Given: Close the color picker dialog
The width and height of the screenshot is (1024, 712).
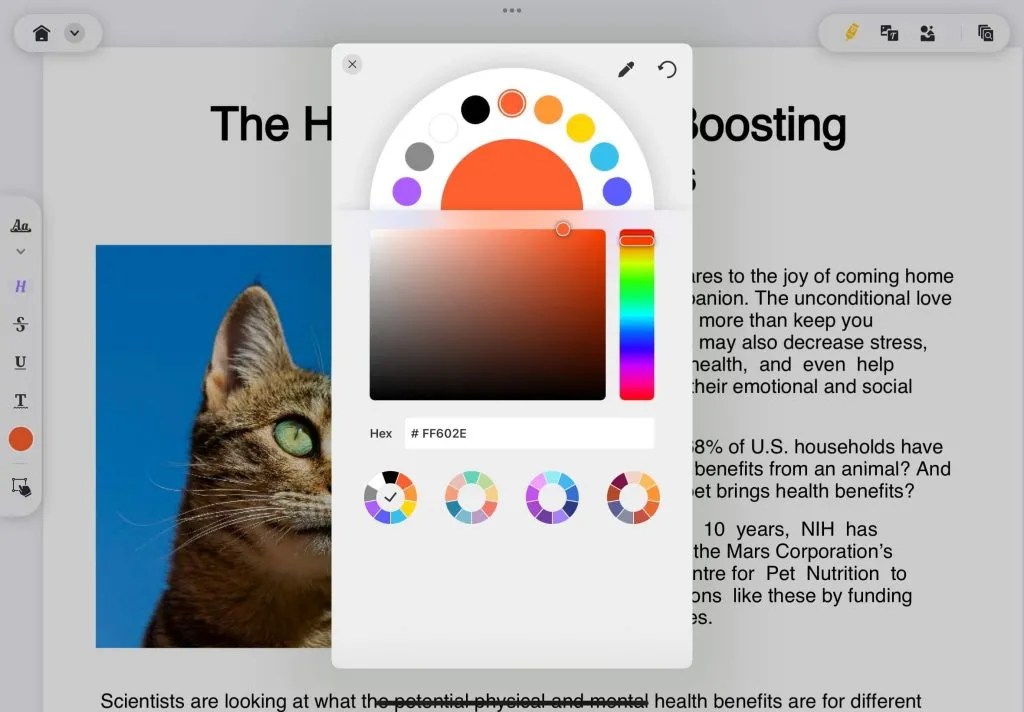Looking at the screenshot, I should pyautogui.click(x=352, y=63).
